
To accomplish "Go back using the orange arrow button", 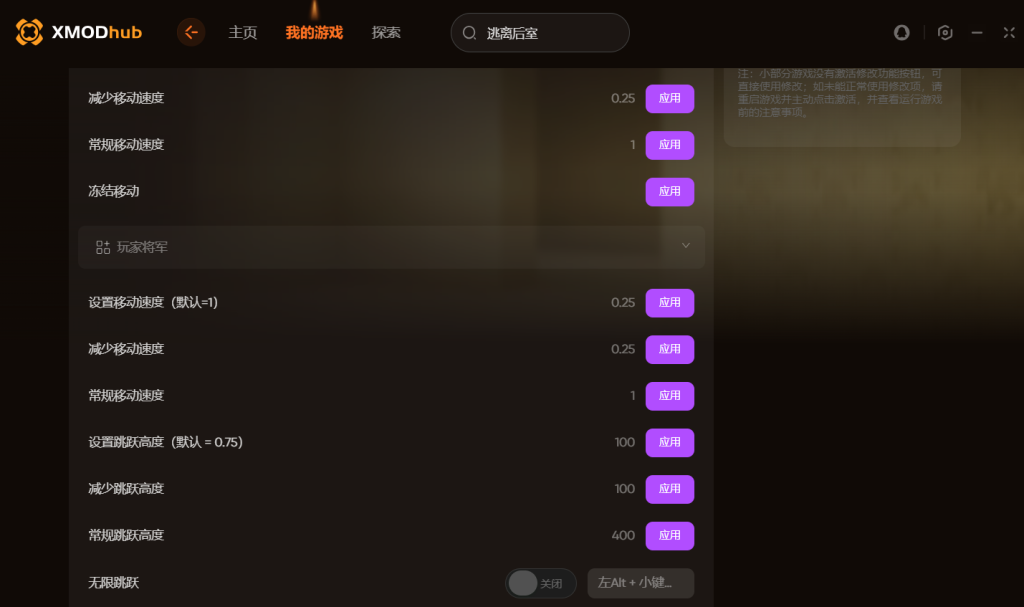I will (x=191, y=32).
